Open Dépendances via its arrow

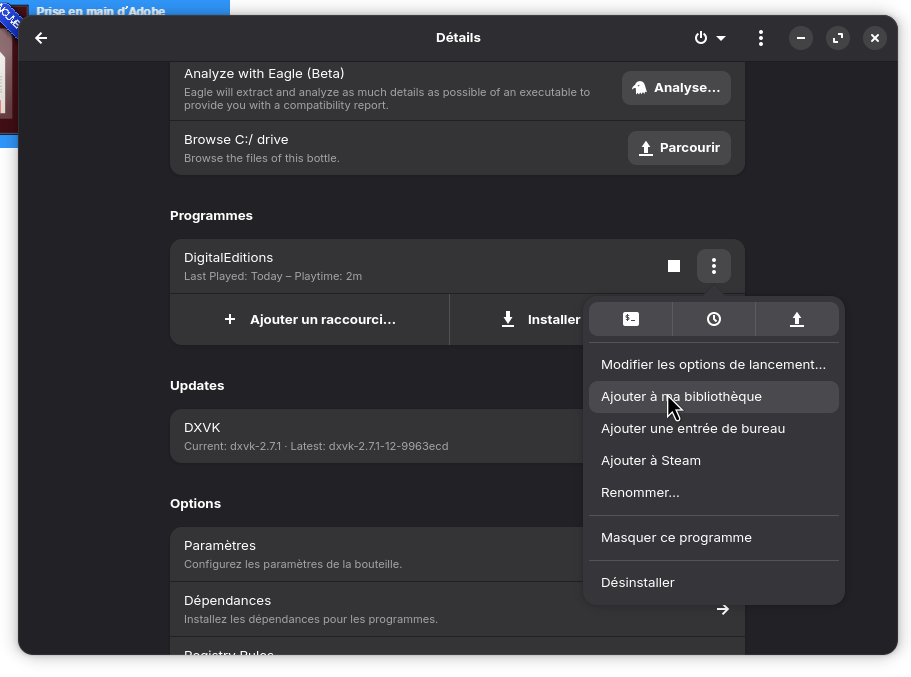point(723,609)
